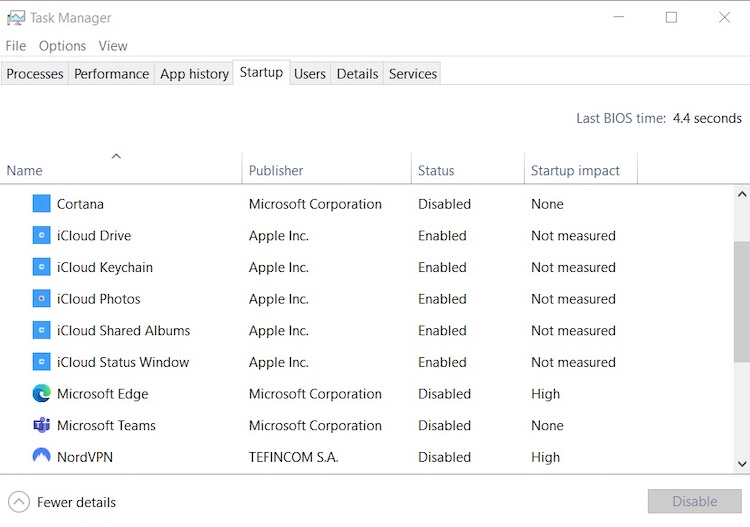Click the Fewer details label
Screen dimensions: 750x527
tap(77, 502)
